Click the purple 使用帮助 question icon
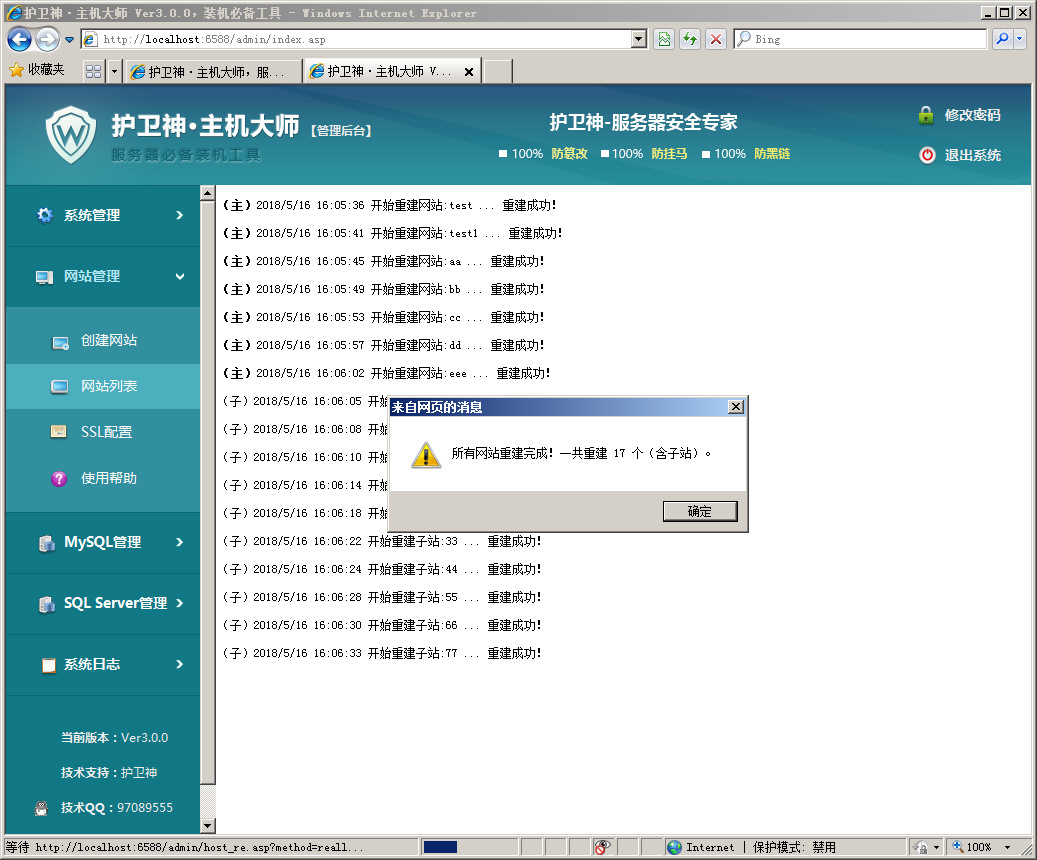This screenshot has height=860, width=1037. (59, 478)
